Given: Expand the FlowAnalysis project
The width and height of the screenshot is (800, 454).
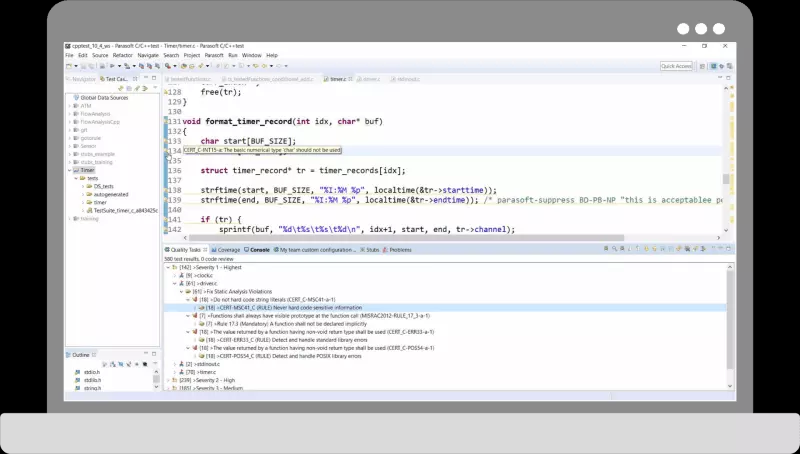Looking at the screenshot, I should click(70, 114).
